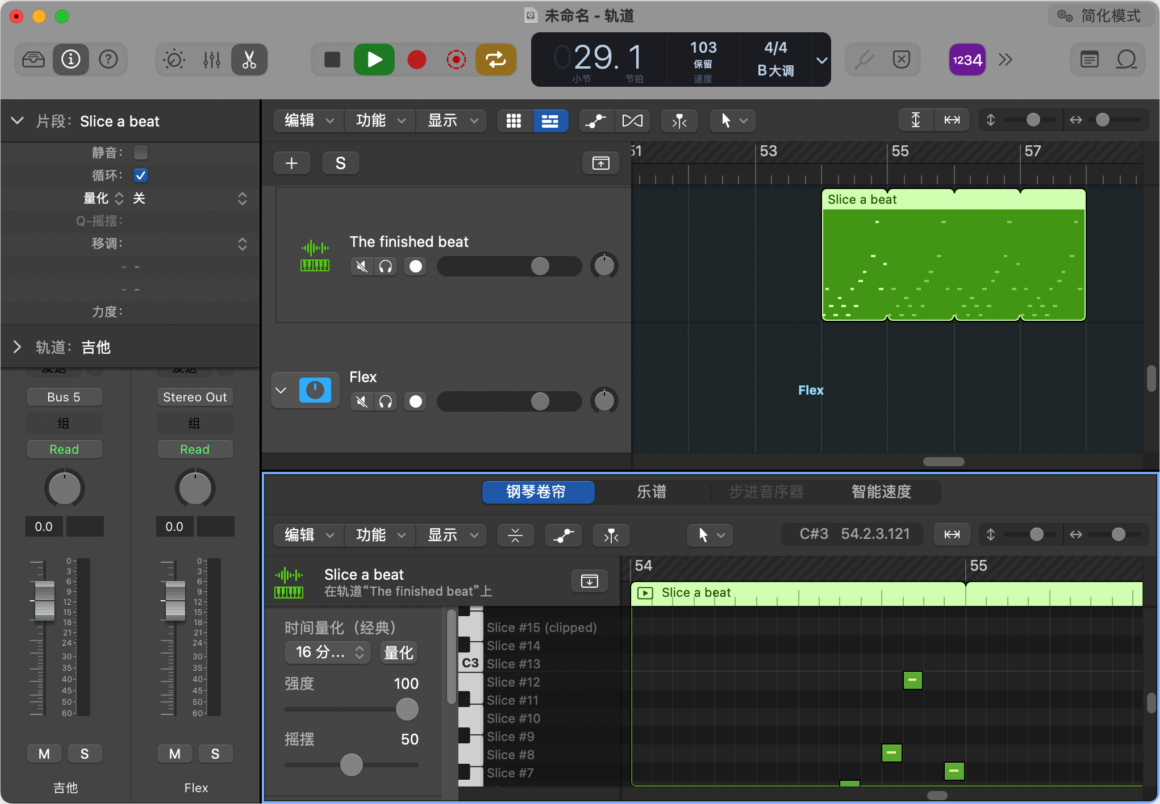Open the tracks area 显示 menu
1160x804 pixels.
coord(451,121)
